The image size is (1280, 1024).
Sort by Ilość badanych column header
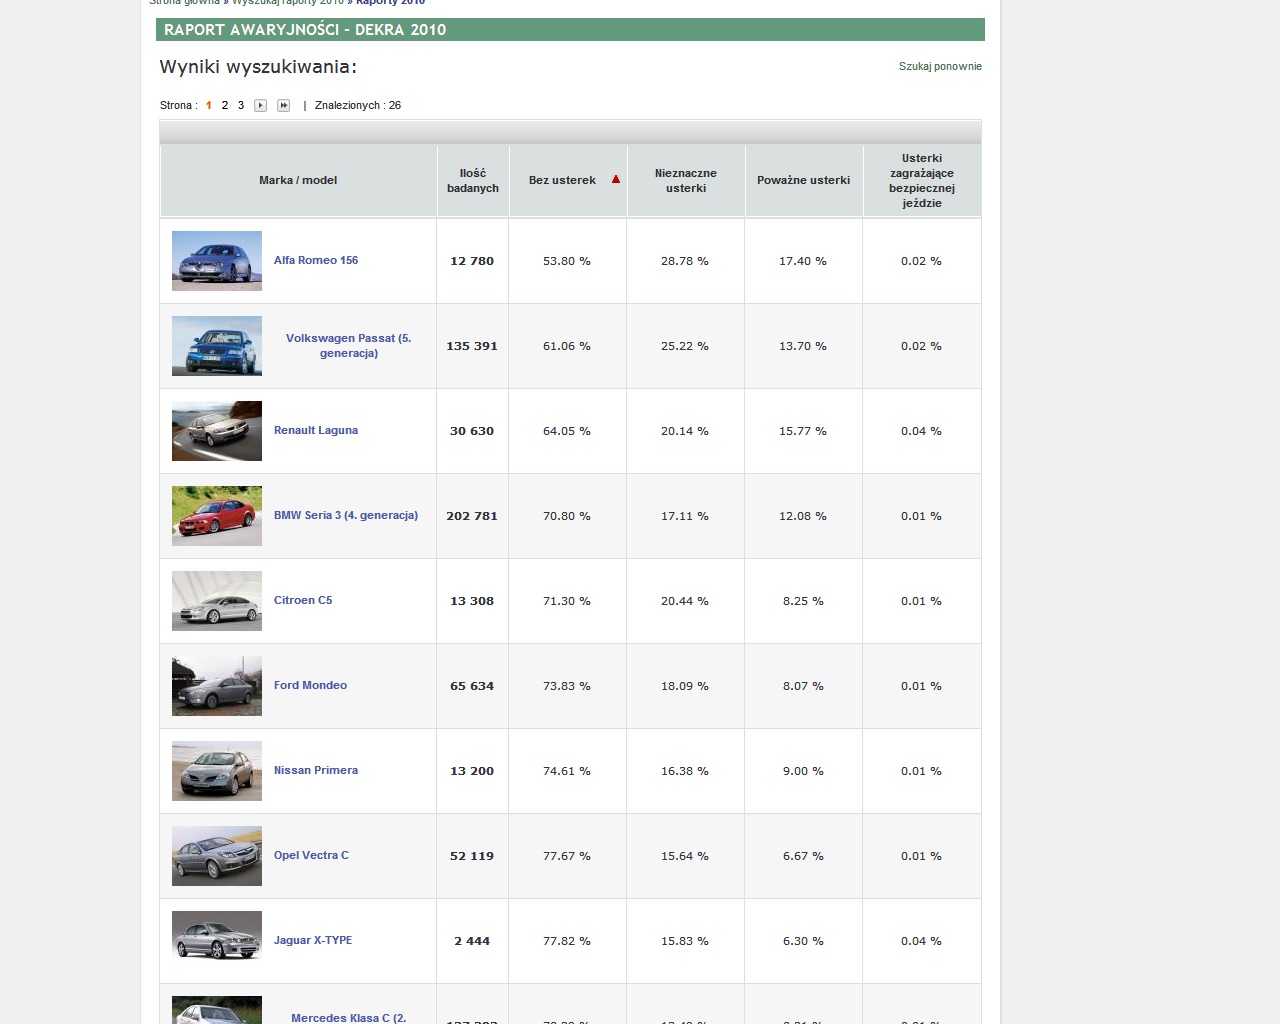point(473,180)
